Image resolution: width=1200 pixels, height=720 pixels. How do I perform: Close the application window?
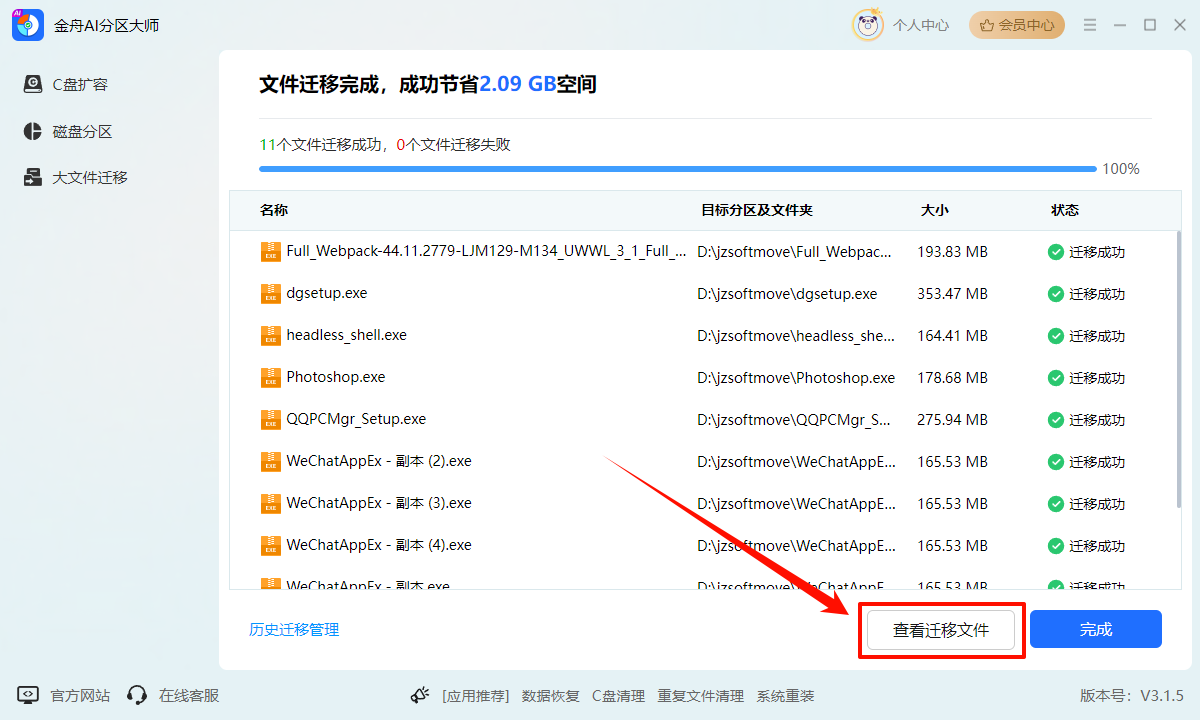click(x=1178, y=25)
